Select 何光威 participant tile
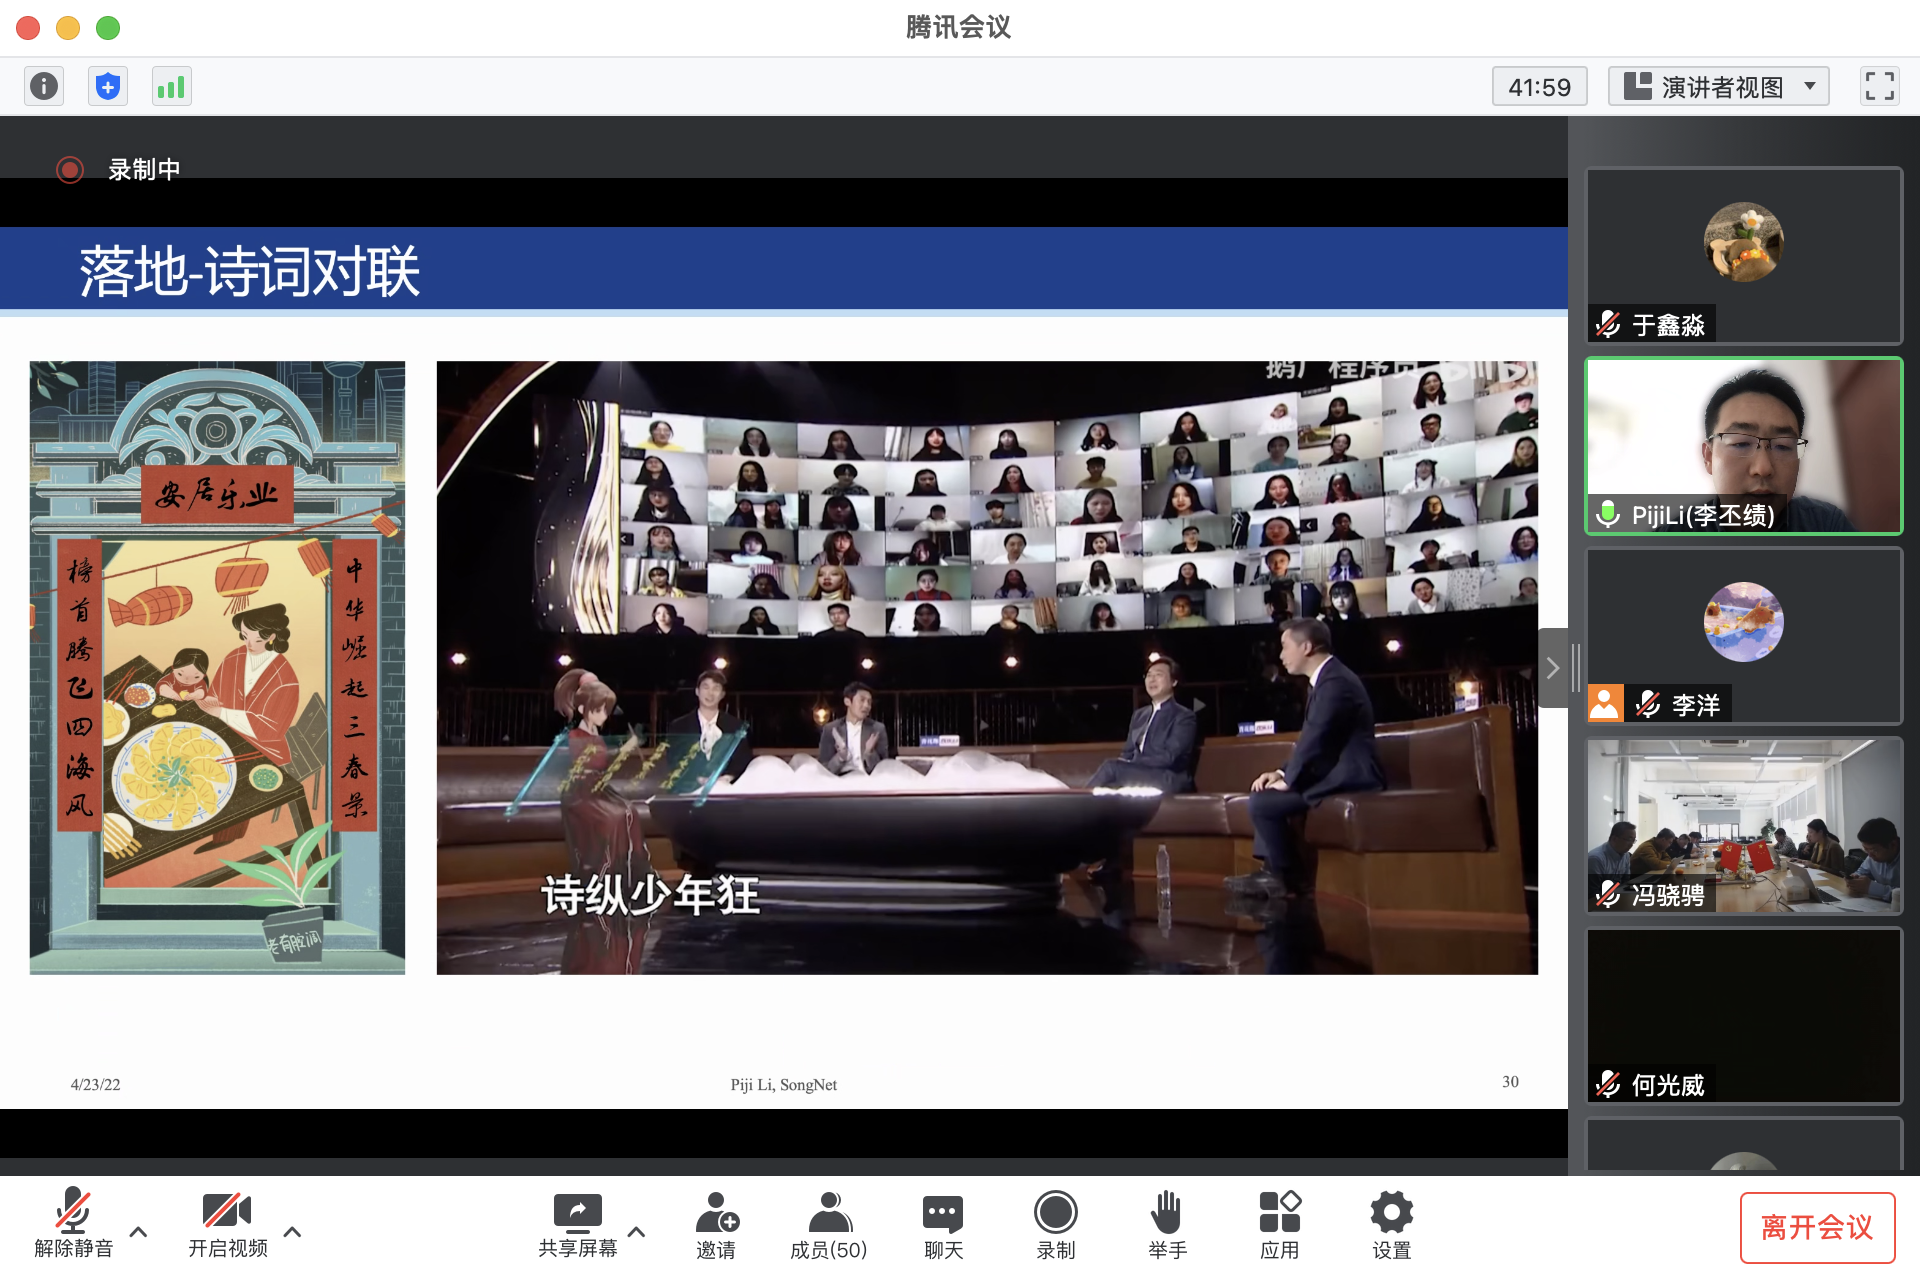Image resolution: width=1920 pixels, height=1280 pixels. click(x=1743, y=1016)
